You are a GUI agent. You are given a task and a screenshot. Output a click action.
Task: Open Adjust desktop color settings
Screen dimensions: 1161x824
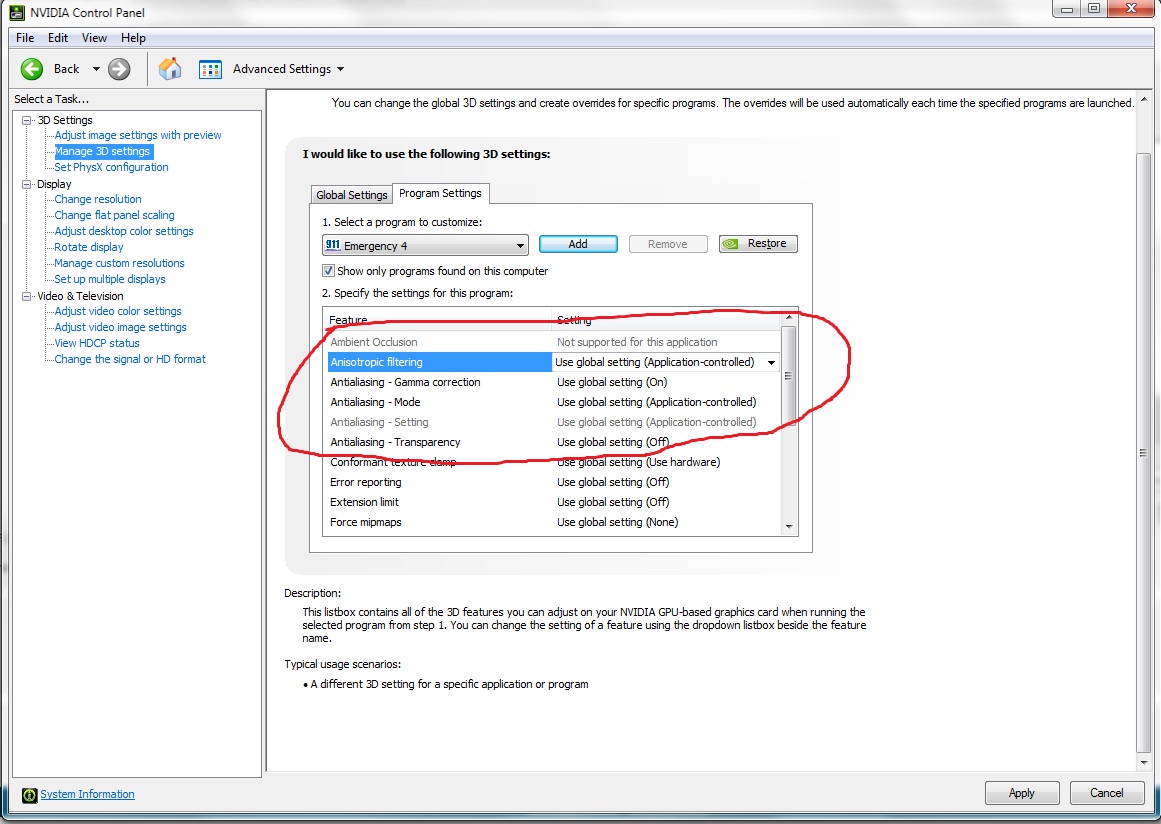[x=124, y=231]
